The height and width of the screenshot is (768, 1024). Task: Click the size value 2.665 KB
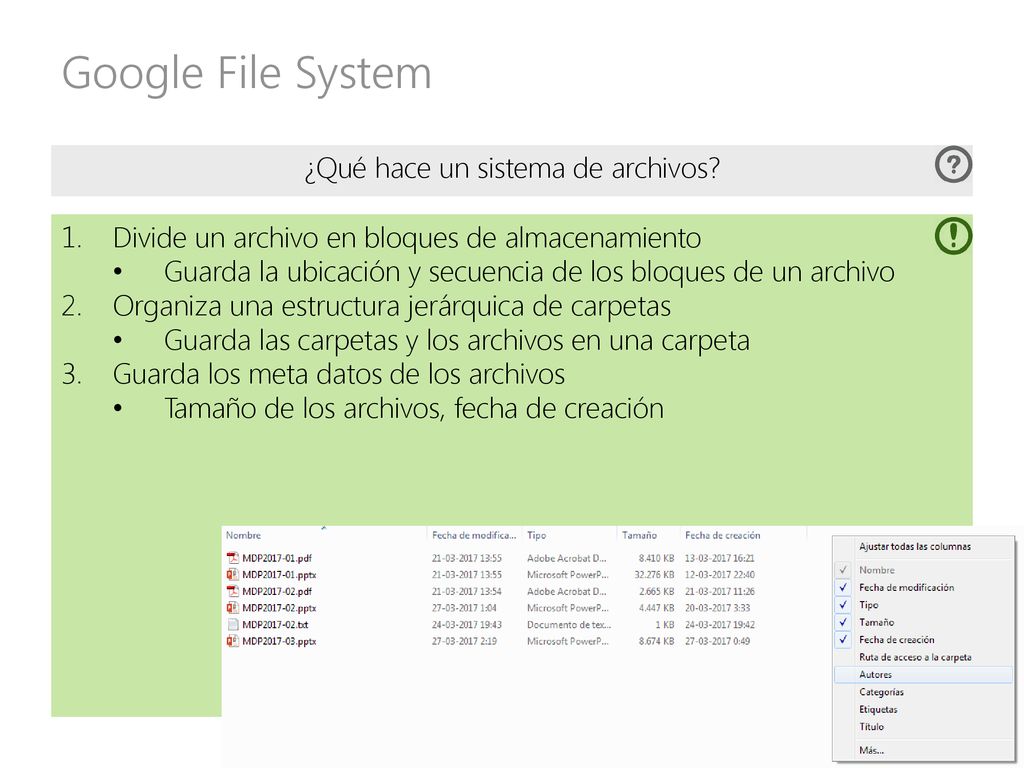(x=656, y=592)
